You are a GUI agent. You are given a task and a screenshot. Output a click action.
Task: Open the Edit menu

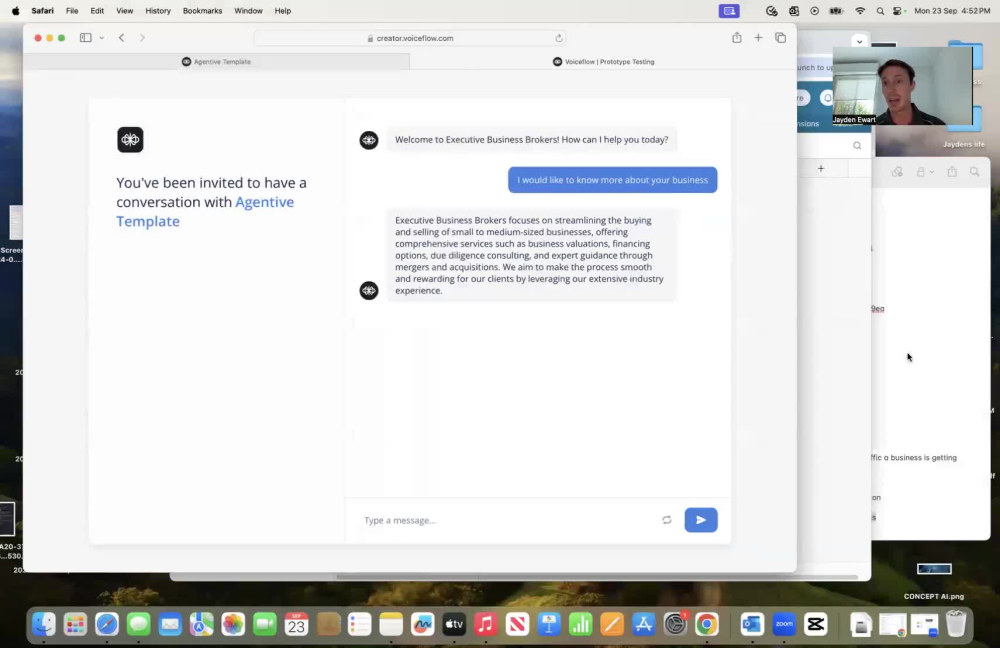97,11
